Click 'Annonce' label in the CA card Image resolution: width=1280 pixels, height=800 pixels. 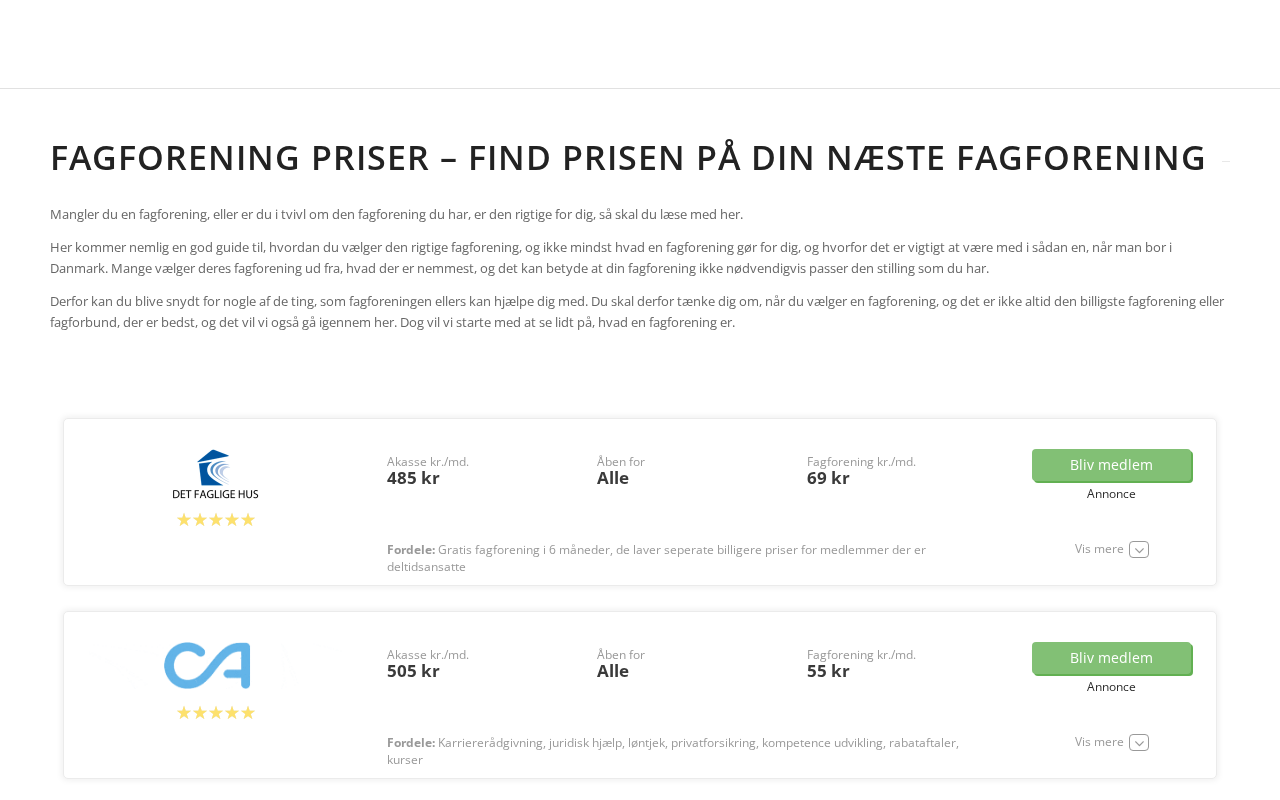tap(1111, 687)
